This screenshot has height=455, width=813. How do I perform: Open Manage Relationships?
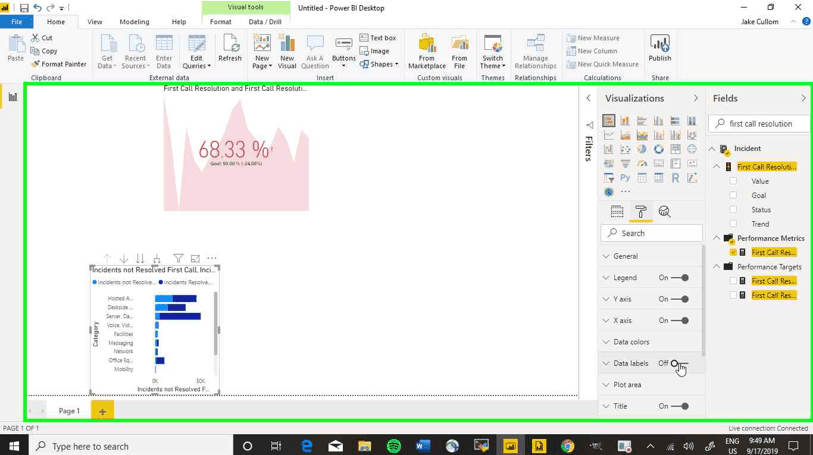535,51
